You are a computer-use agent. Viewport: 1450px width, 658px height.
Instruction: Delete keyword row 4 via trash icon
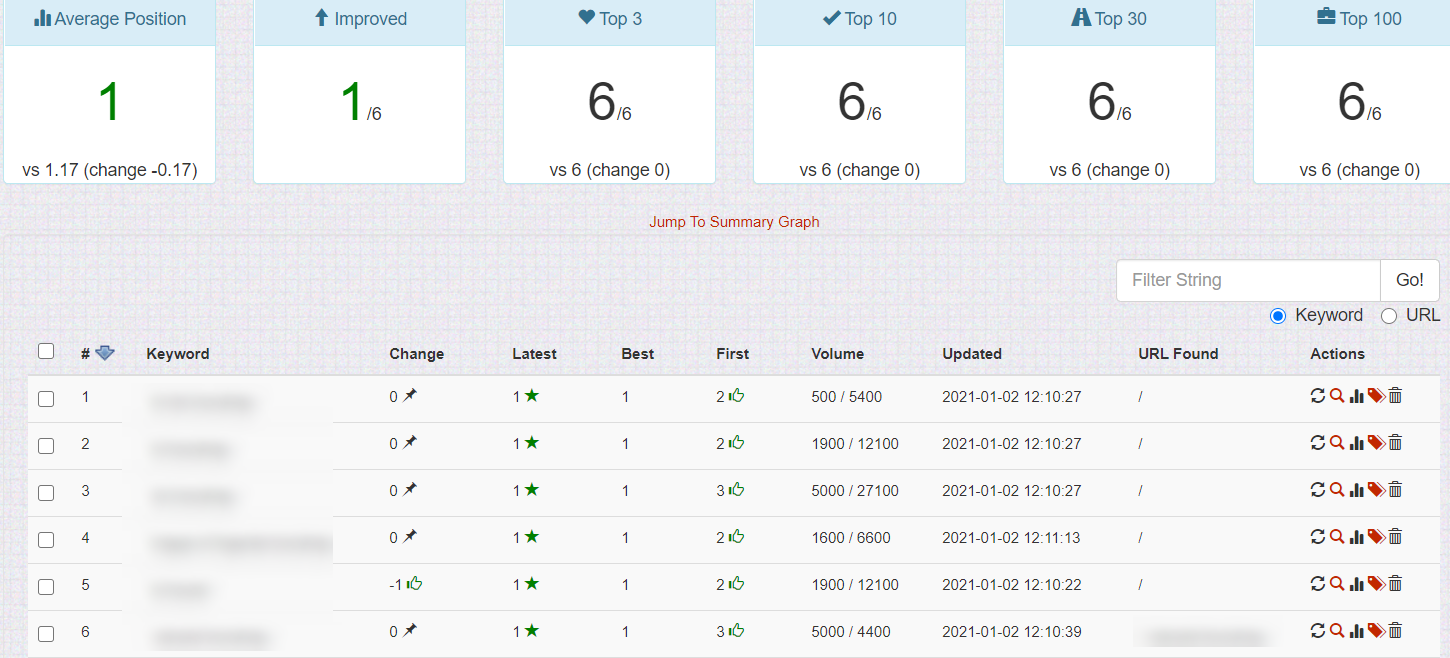point(1395,537)
